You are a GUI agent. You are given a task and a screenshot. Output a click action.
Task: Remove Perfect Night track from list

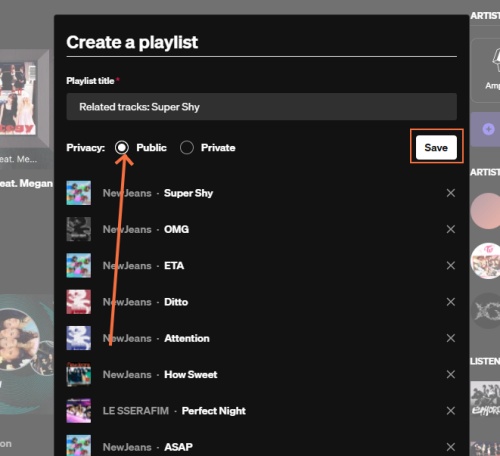[x=451, y=411]
